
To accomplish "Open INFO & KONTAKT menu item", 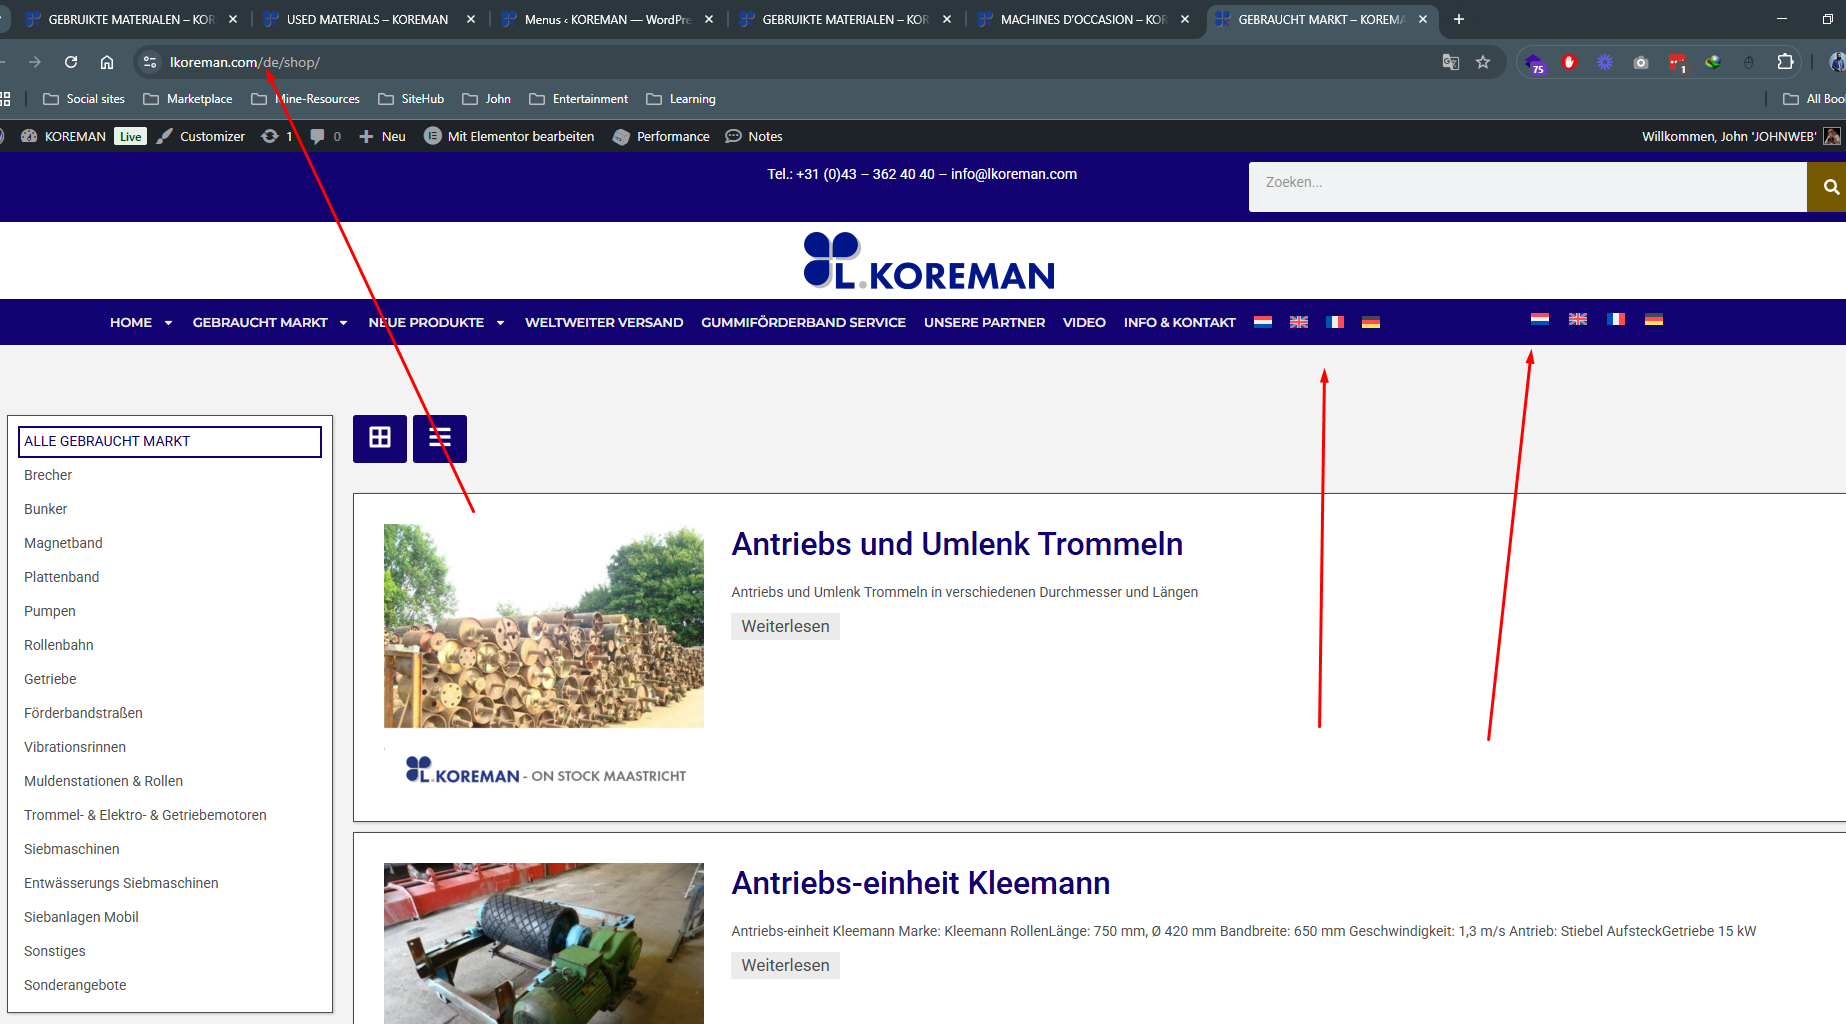I will tap(1179, 322).
